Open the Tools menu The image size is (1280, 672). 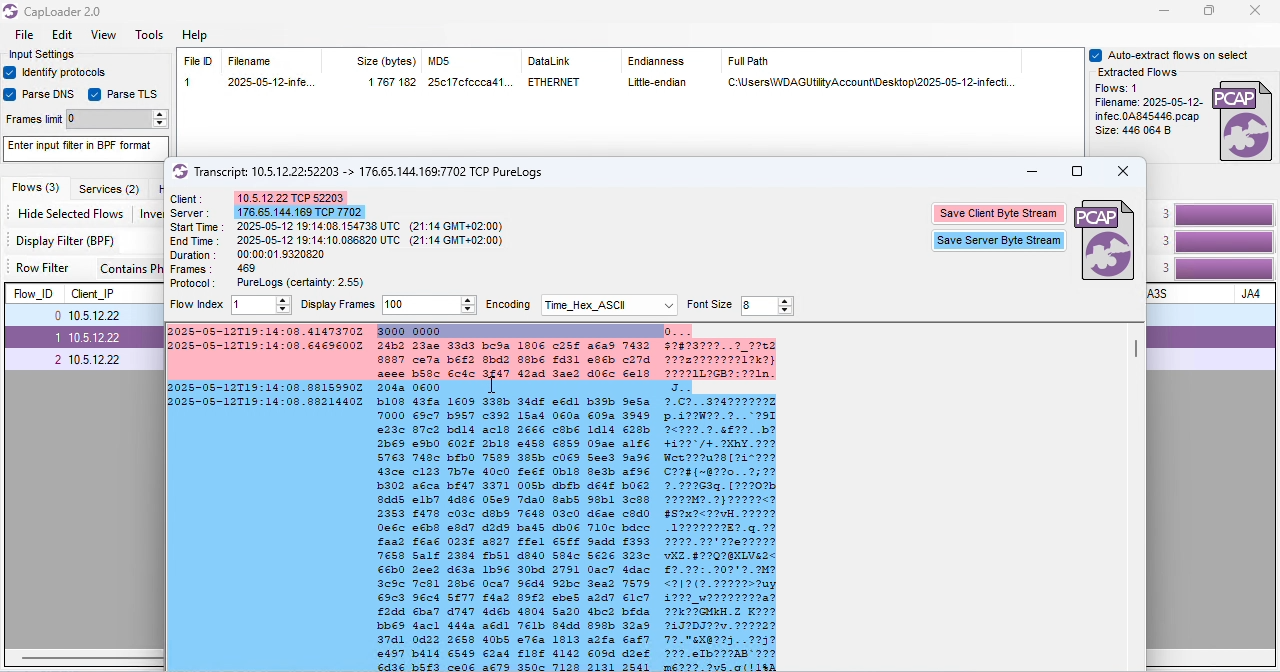(149, 35)
